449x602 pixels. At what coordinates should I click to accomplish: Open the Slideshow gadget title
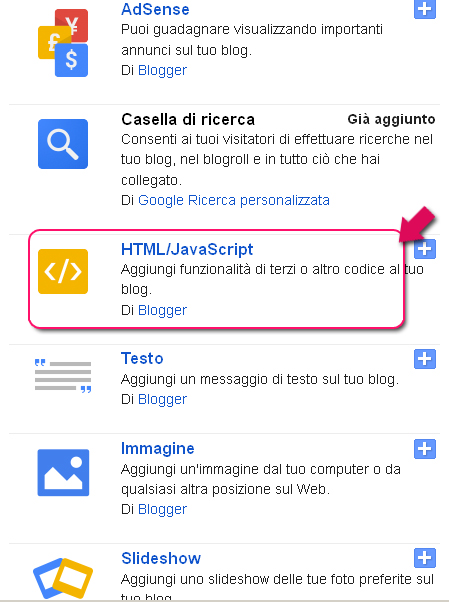click(161, 558)
